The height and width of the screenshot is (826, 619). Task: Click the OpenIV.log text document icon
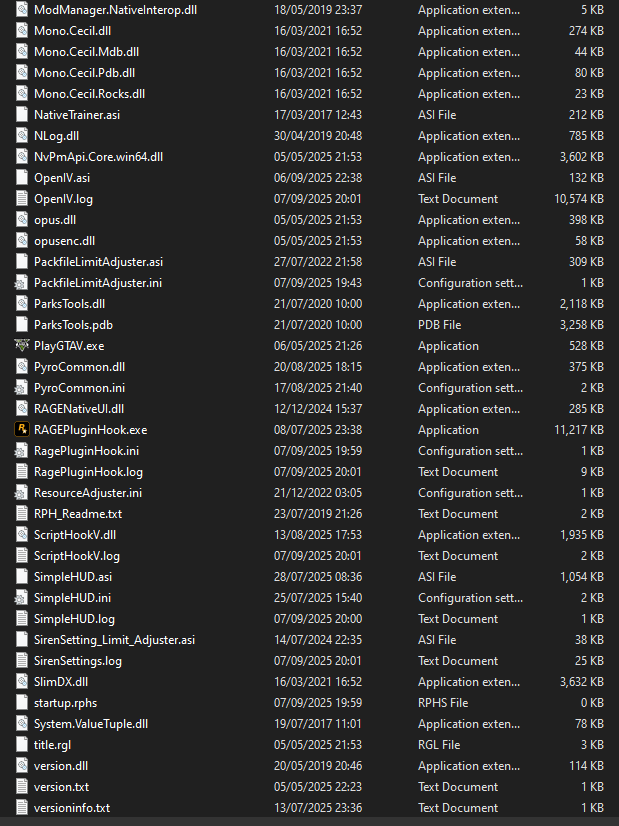pyautogui.click(x=22, y=199)
